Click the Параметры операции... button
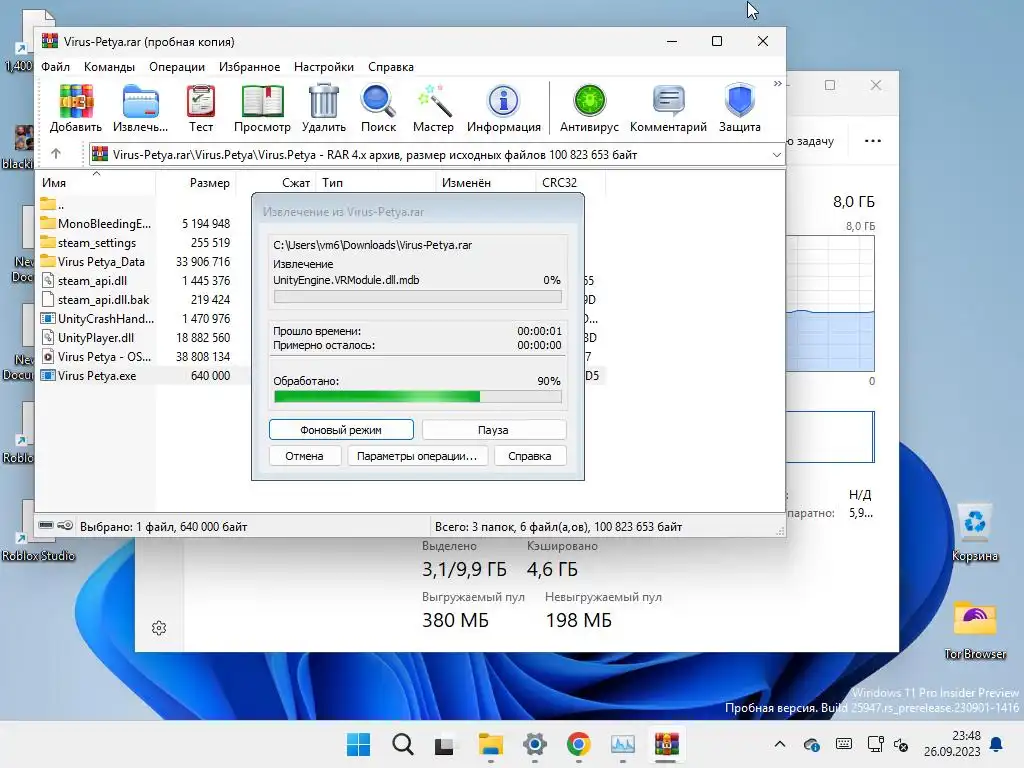The image size is (1024, 768). point(417,456)
